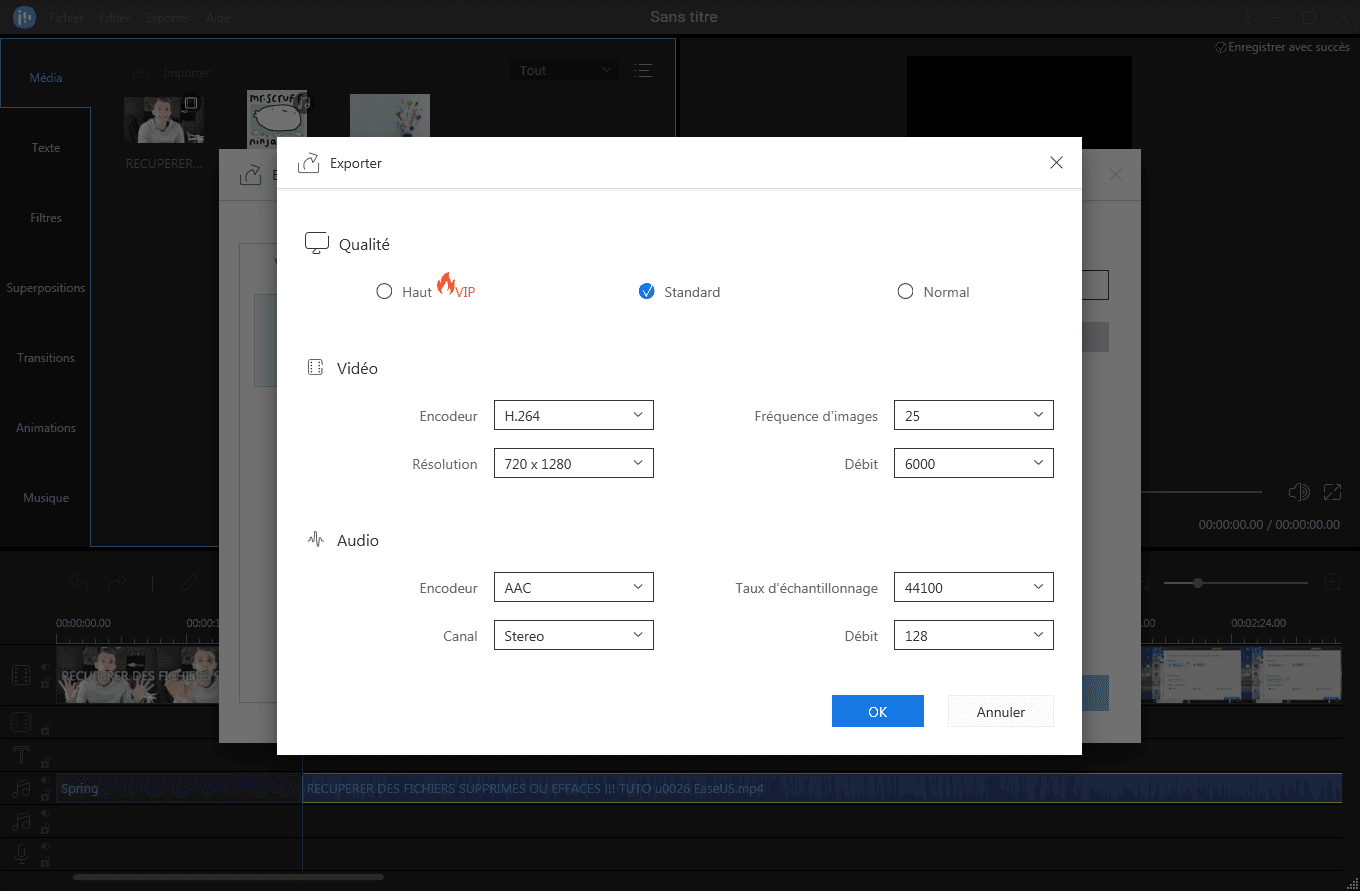Switch to the Animations tab
The height and width of the screenshot is (891, 1360).
(x=46, y=427)
